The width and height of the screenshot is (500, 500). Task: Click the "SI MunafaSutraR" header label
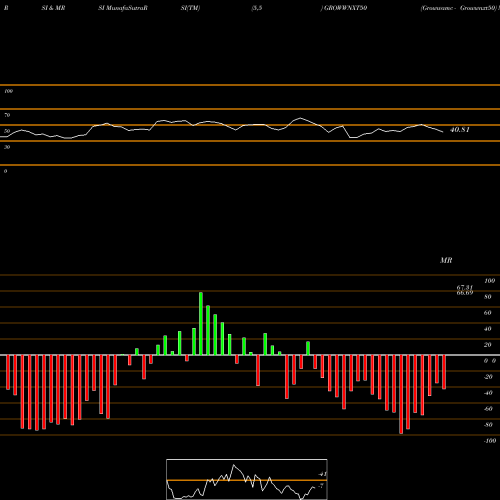123,8
